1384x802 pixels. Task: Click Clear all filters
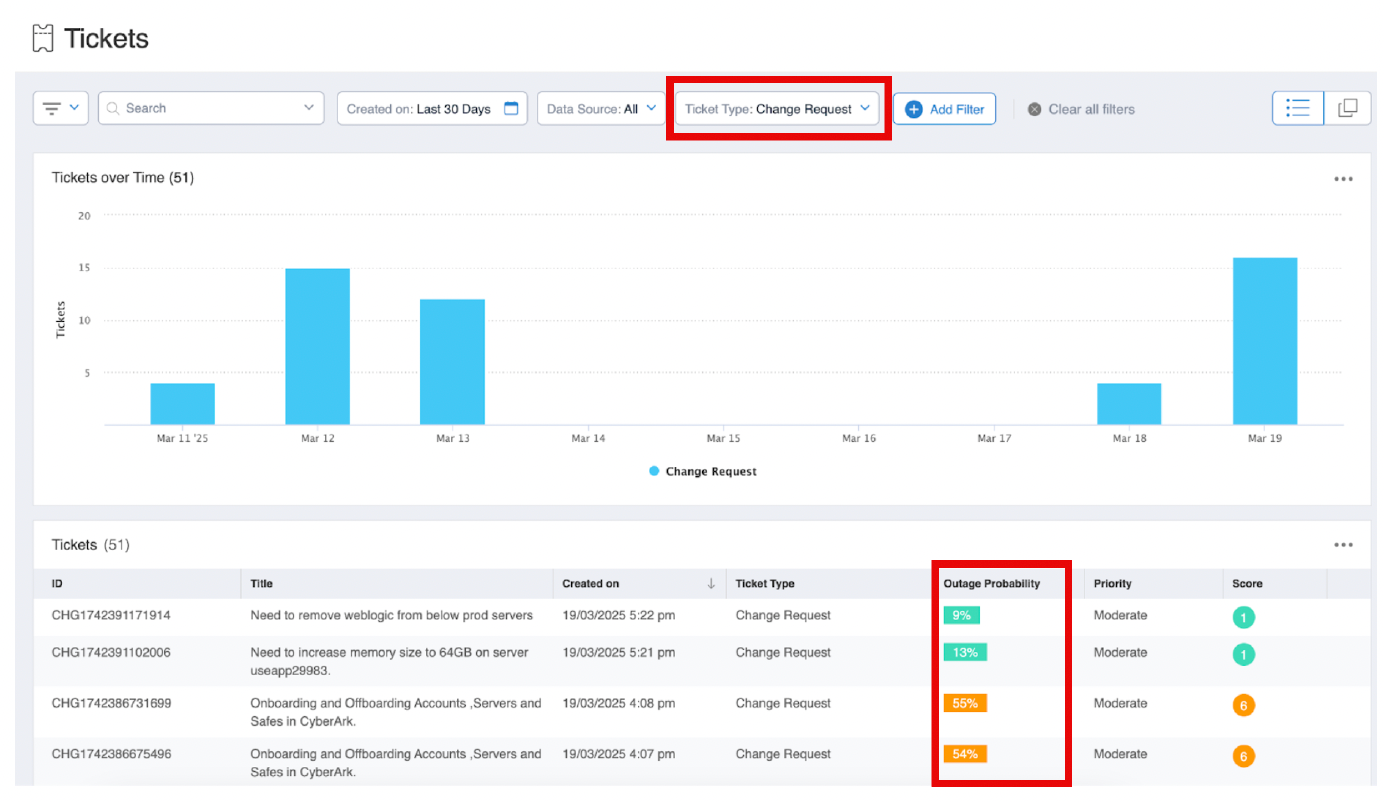pyautogui.click(x=1090, y=110)
